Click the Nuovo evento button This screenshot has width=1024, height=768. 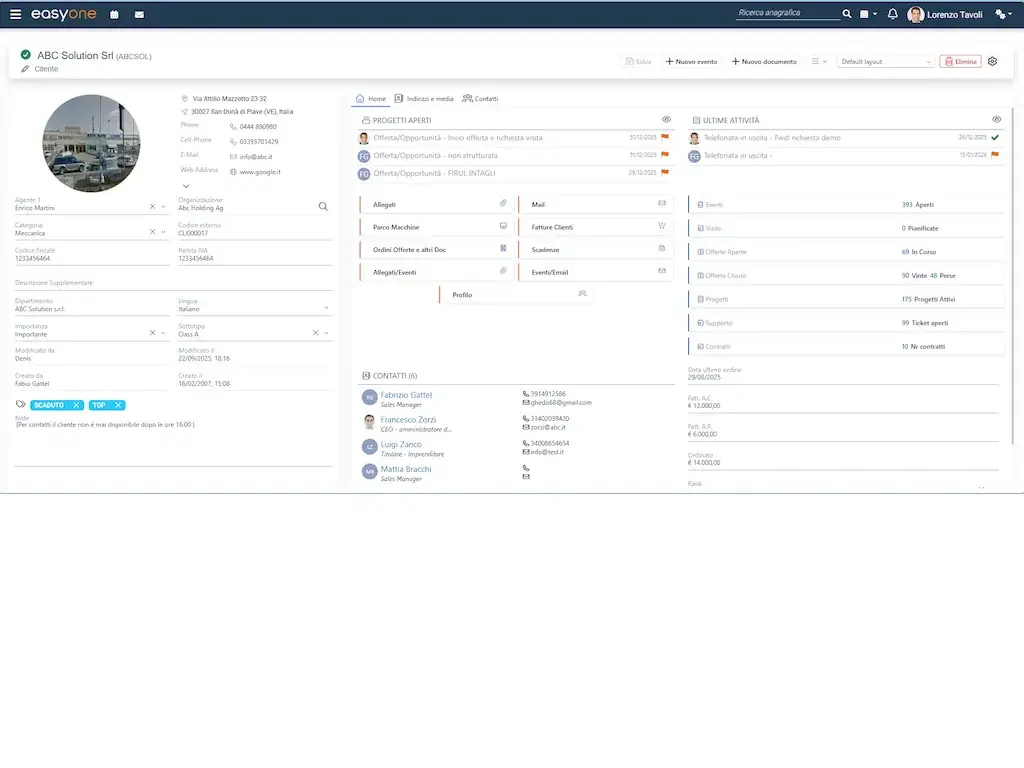691,62
